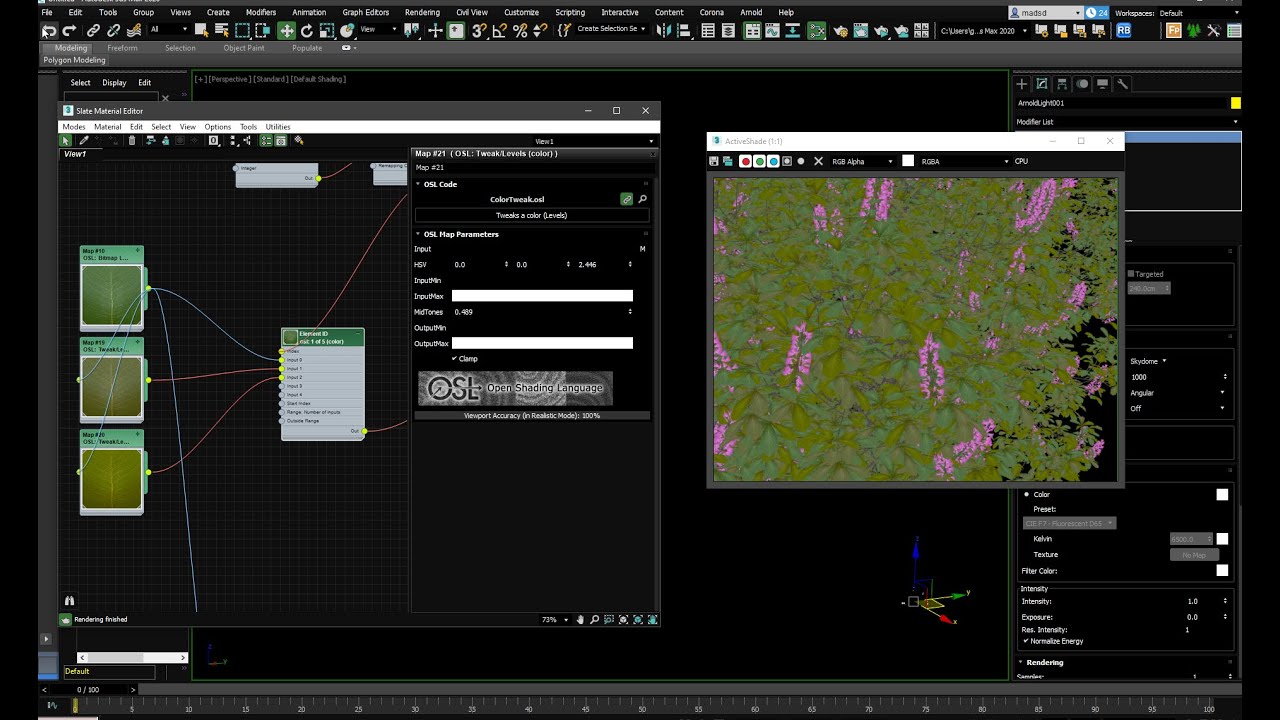This screenshot has height=720, width=1280.
Task: Click the InputMax white color swatch
Action: click(542, 296)
